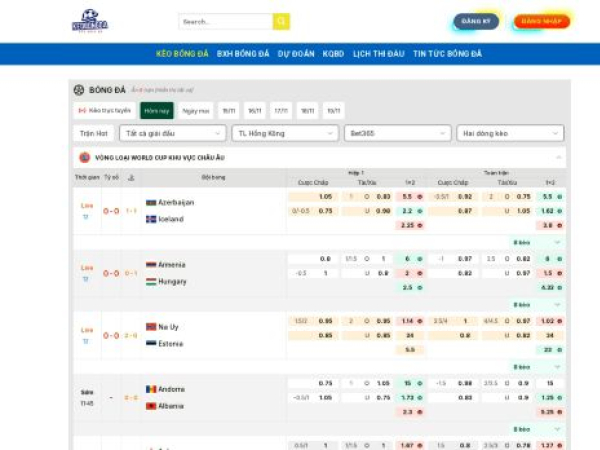Open the Bet365 bookmaker dropdown
This screenshot has width=600, height=450.
coord(396,133)
